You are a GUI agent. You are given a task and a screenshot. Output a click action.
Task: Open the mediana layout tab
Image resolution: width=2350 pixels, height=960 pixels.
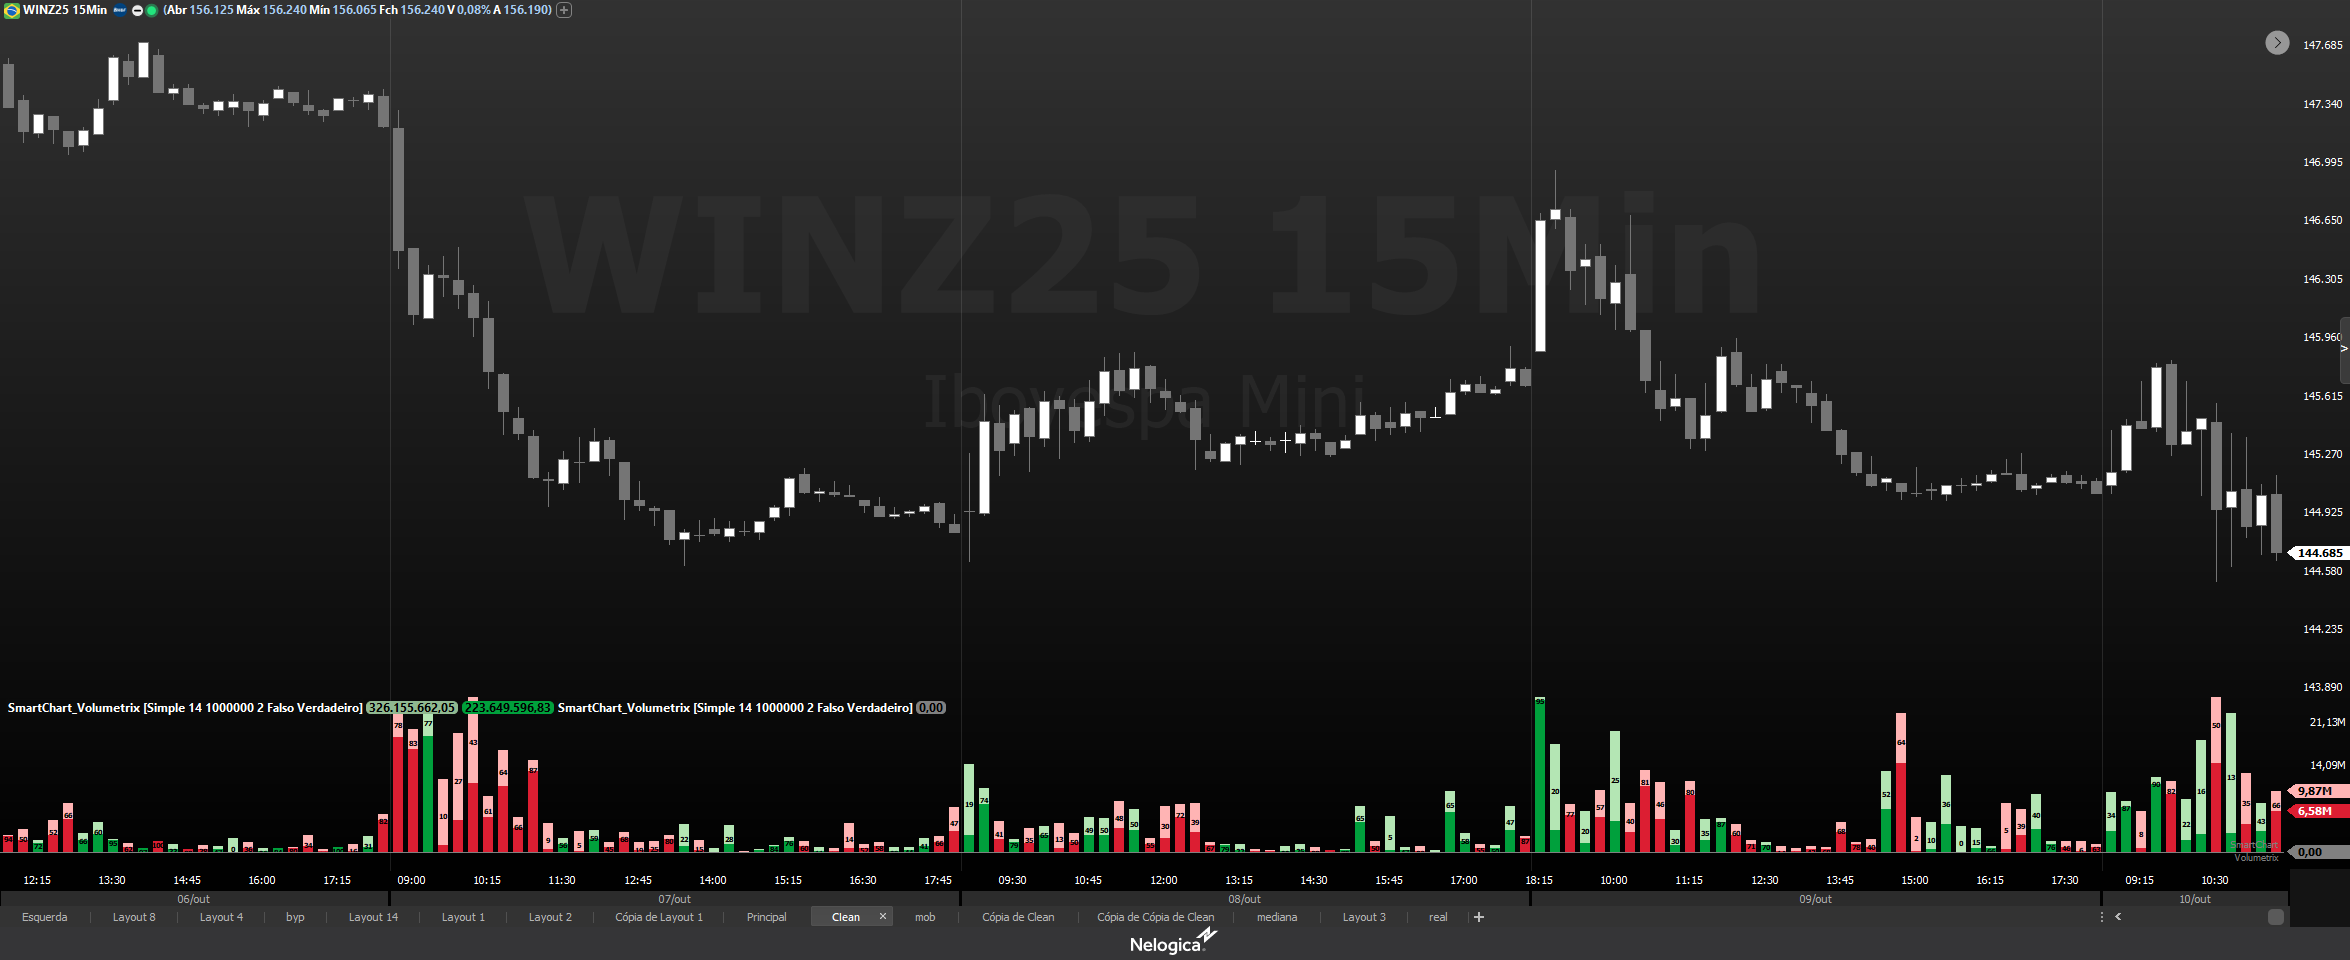click(x=1277, y=917)
